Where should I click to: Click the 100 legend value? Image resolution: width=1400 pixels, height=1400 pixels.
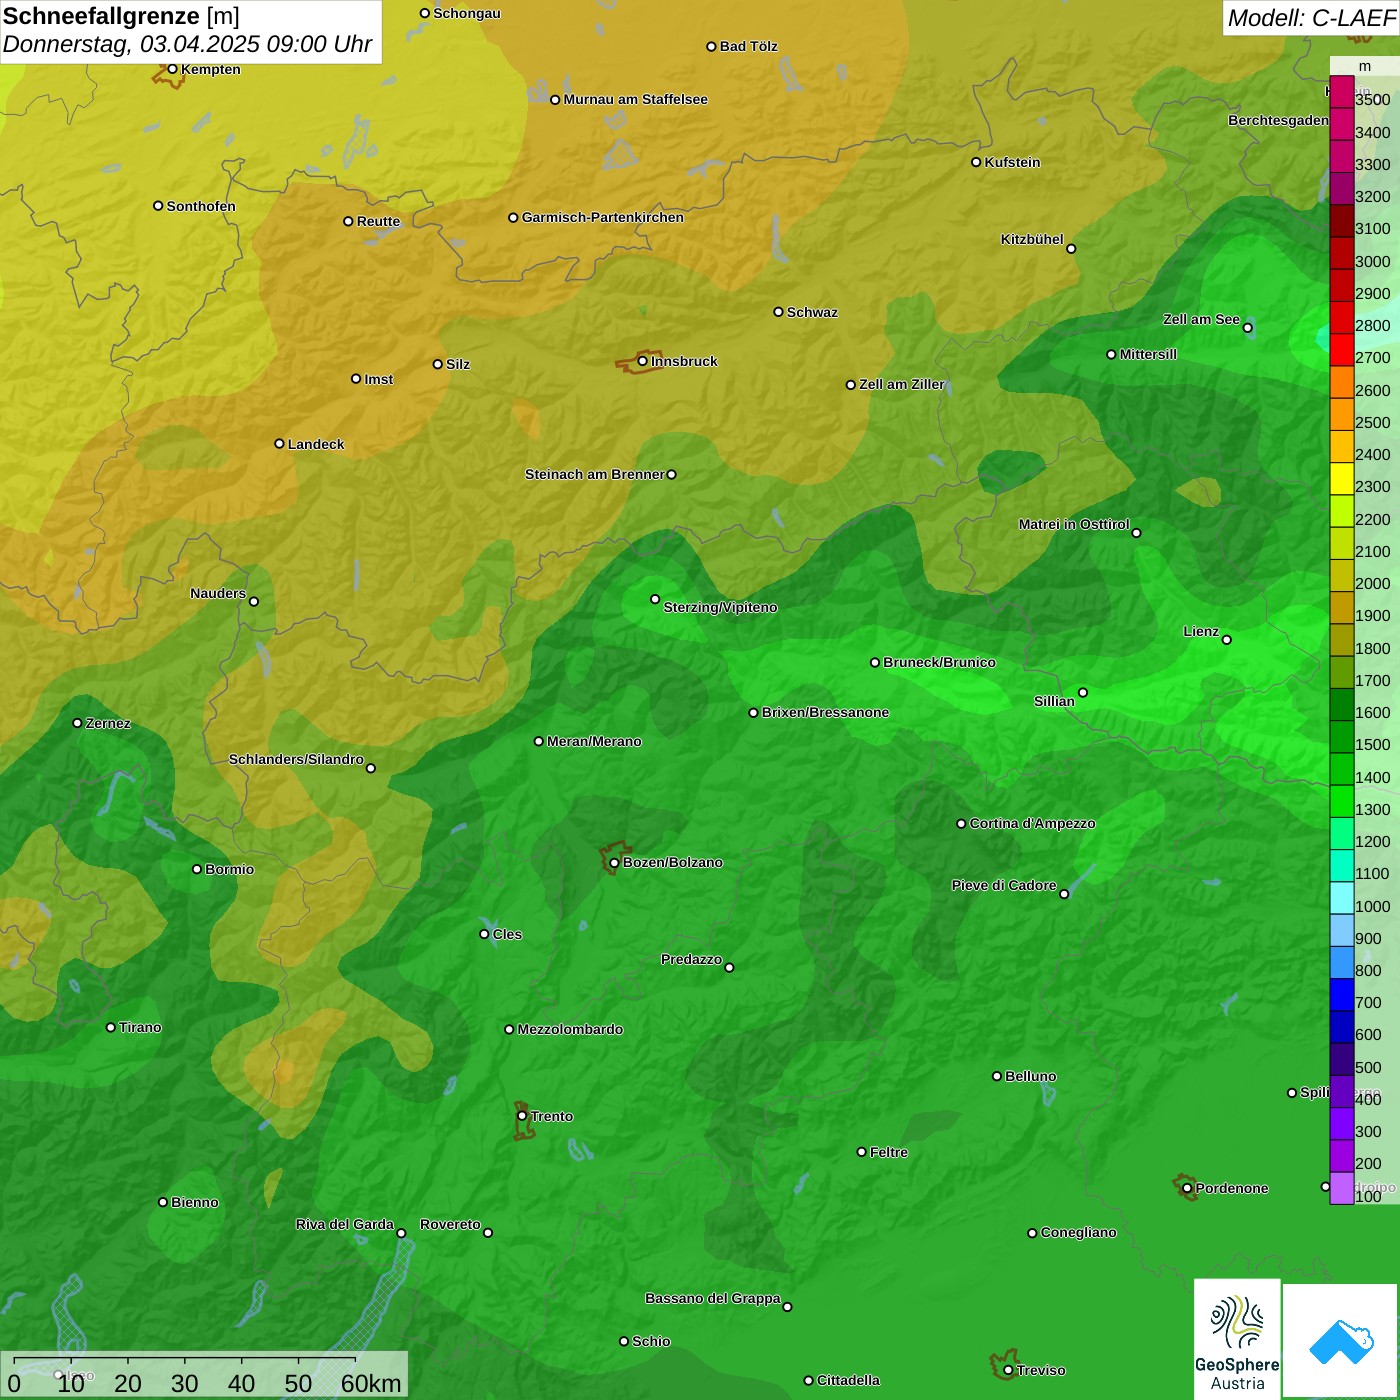click(x=1369, y=1197)
